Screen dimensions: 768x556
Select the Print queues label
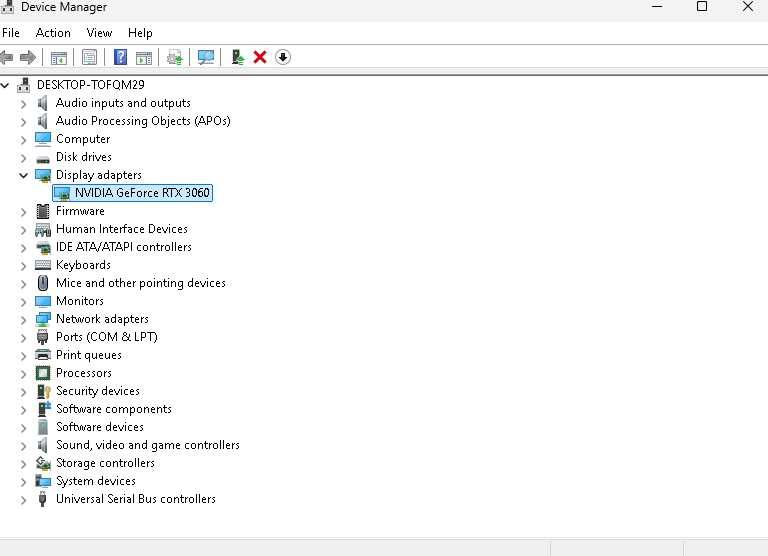point(89,355)
